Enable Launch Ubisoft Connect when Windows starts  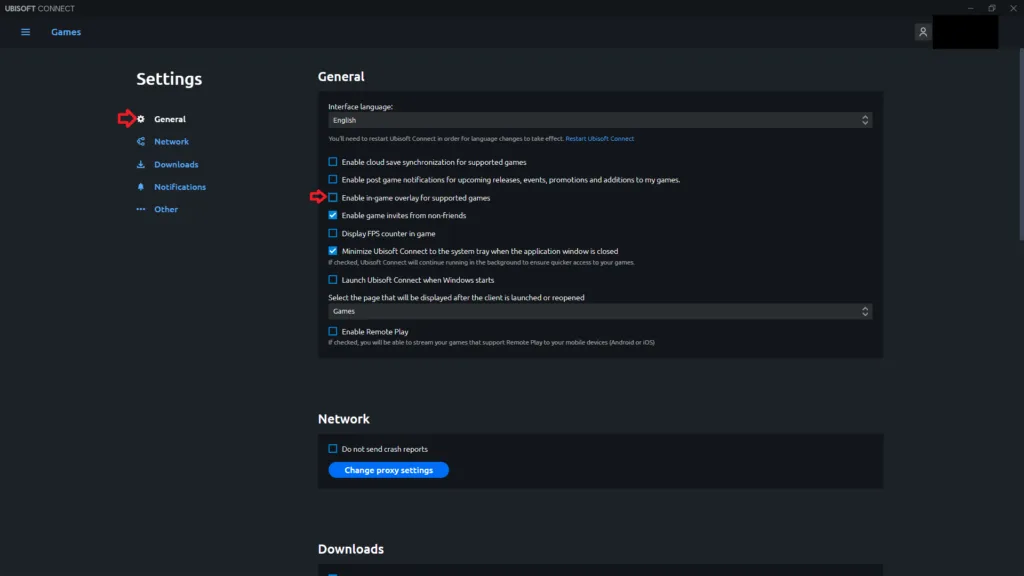coord(333,280)
